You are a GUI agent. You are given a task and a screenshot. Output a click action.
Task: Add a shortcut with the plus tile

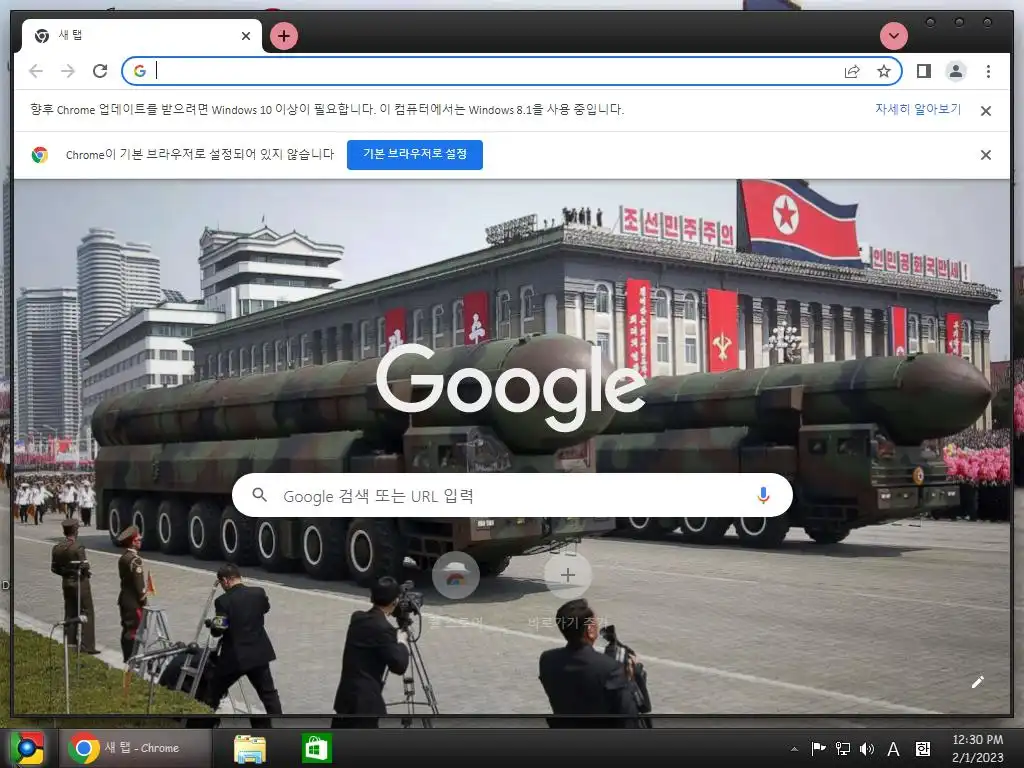[x=568, y=575]
